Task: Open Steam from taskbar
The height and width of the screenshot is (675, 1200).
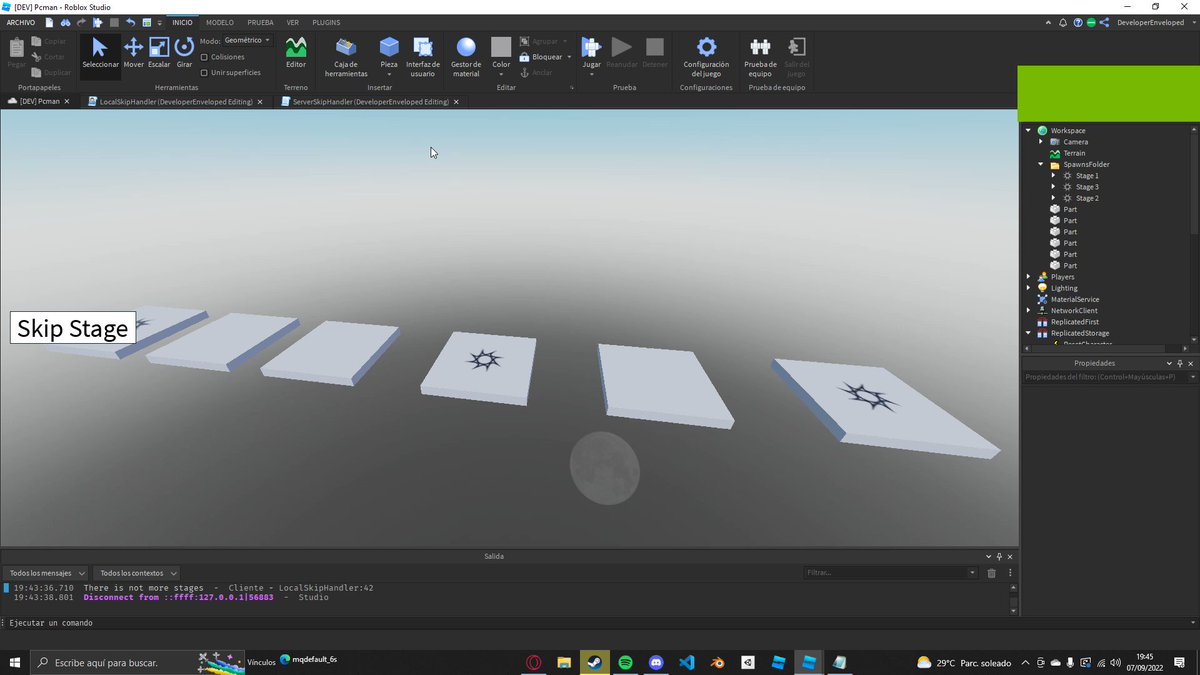Action: pyautogui.click(x=594, y=662)
